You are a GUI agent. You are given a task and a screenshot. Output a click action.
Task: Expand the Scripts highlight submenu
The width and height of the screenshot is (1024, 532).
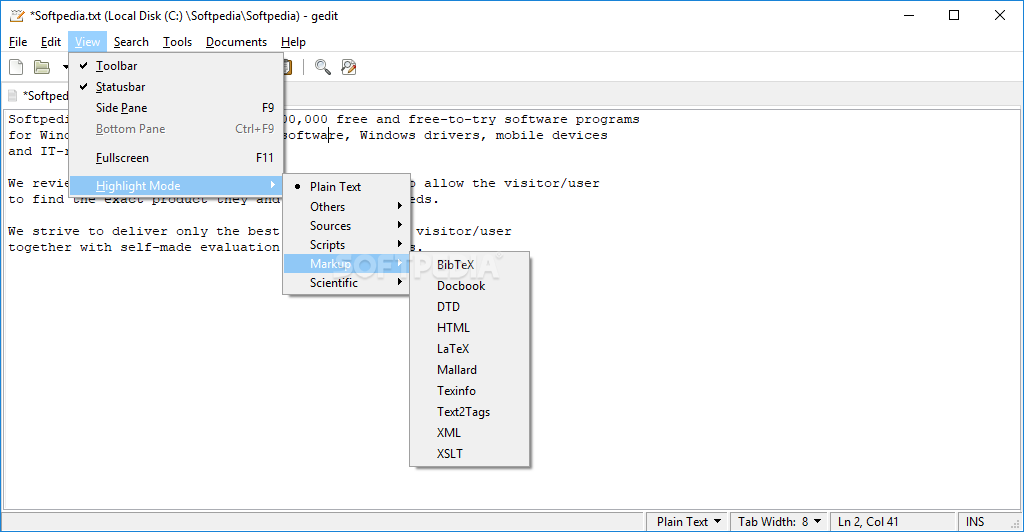pyautogui.click(x=346, y=245)
